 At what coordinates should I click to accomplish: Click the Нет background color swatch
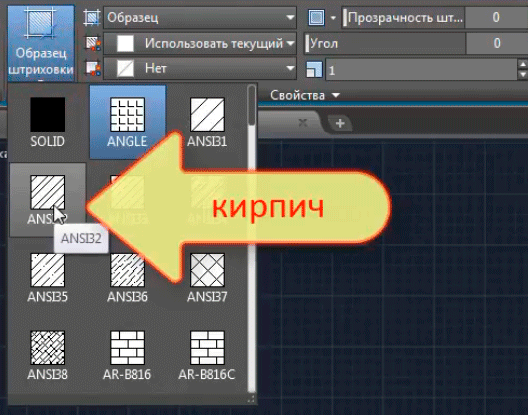click(x=125, y=68)
